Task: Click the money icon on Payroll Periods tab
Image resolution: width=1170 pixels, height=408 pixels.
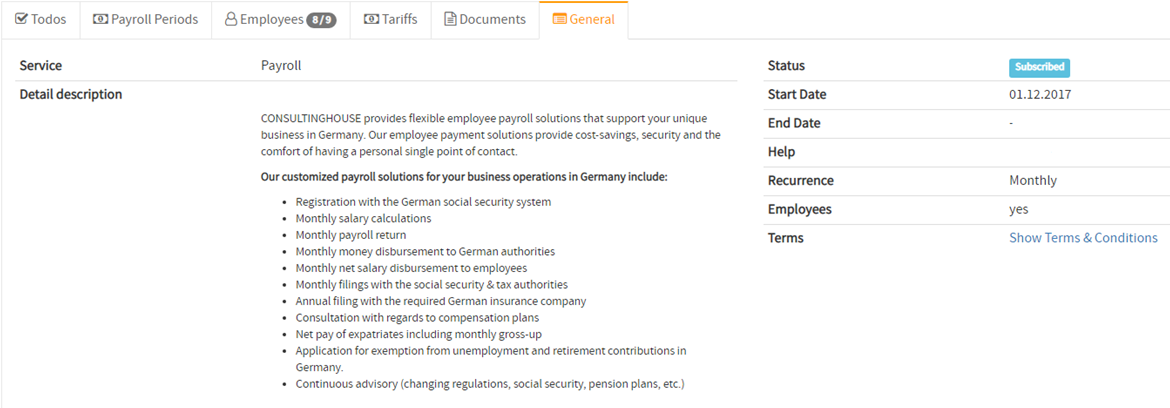Action: point(100,19)
